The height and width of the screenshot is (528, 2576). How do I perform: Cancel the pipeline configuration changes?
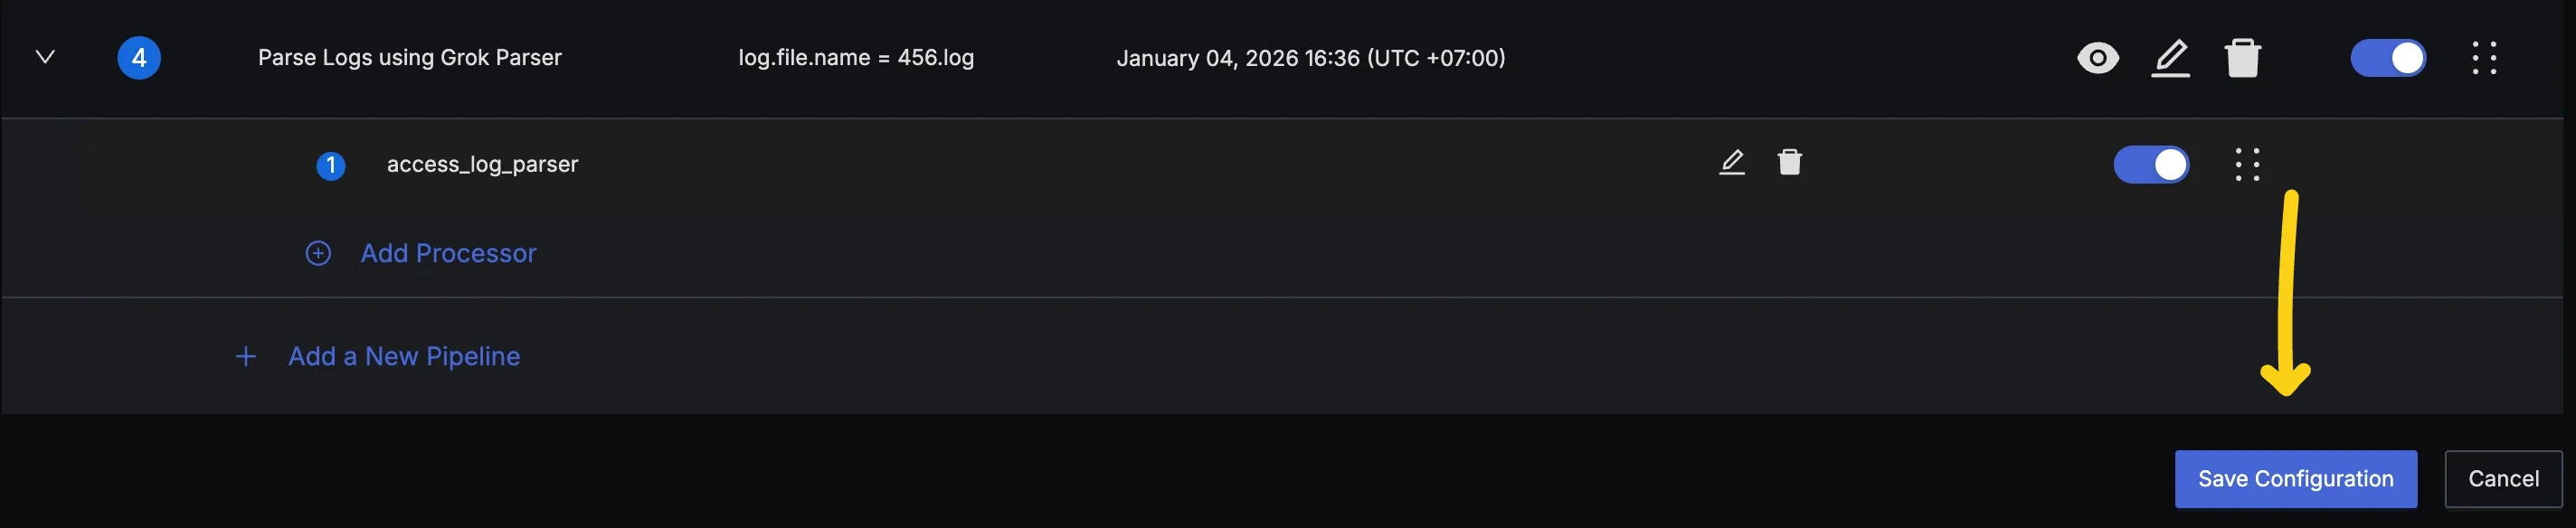tap(2503, 479)
